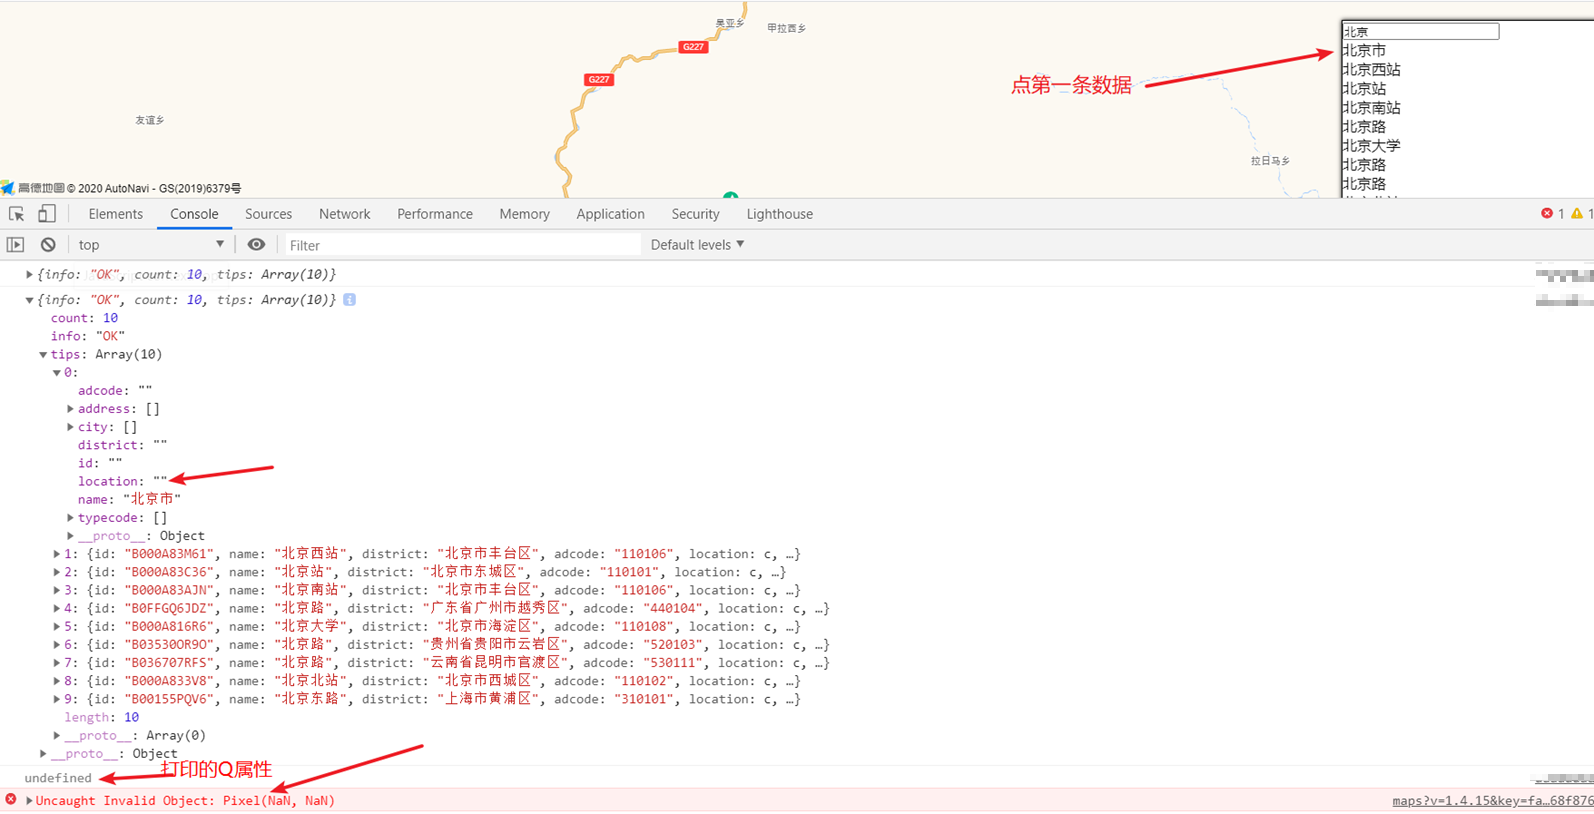Select 北京站 suggestion

tap(1364, 88)
